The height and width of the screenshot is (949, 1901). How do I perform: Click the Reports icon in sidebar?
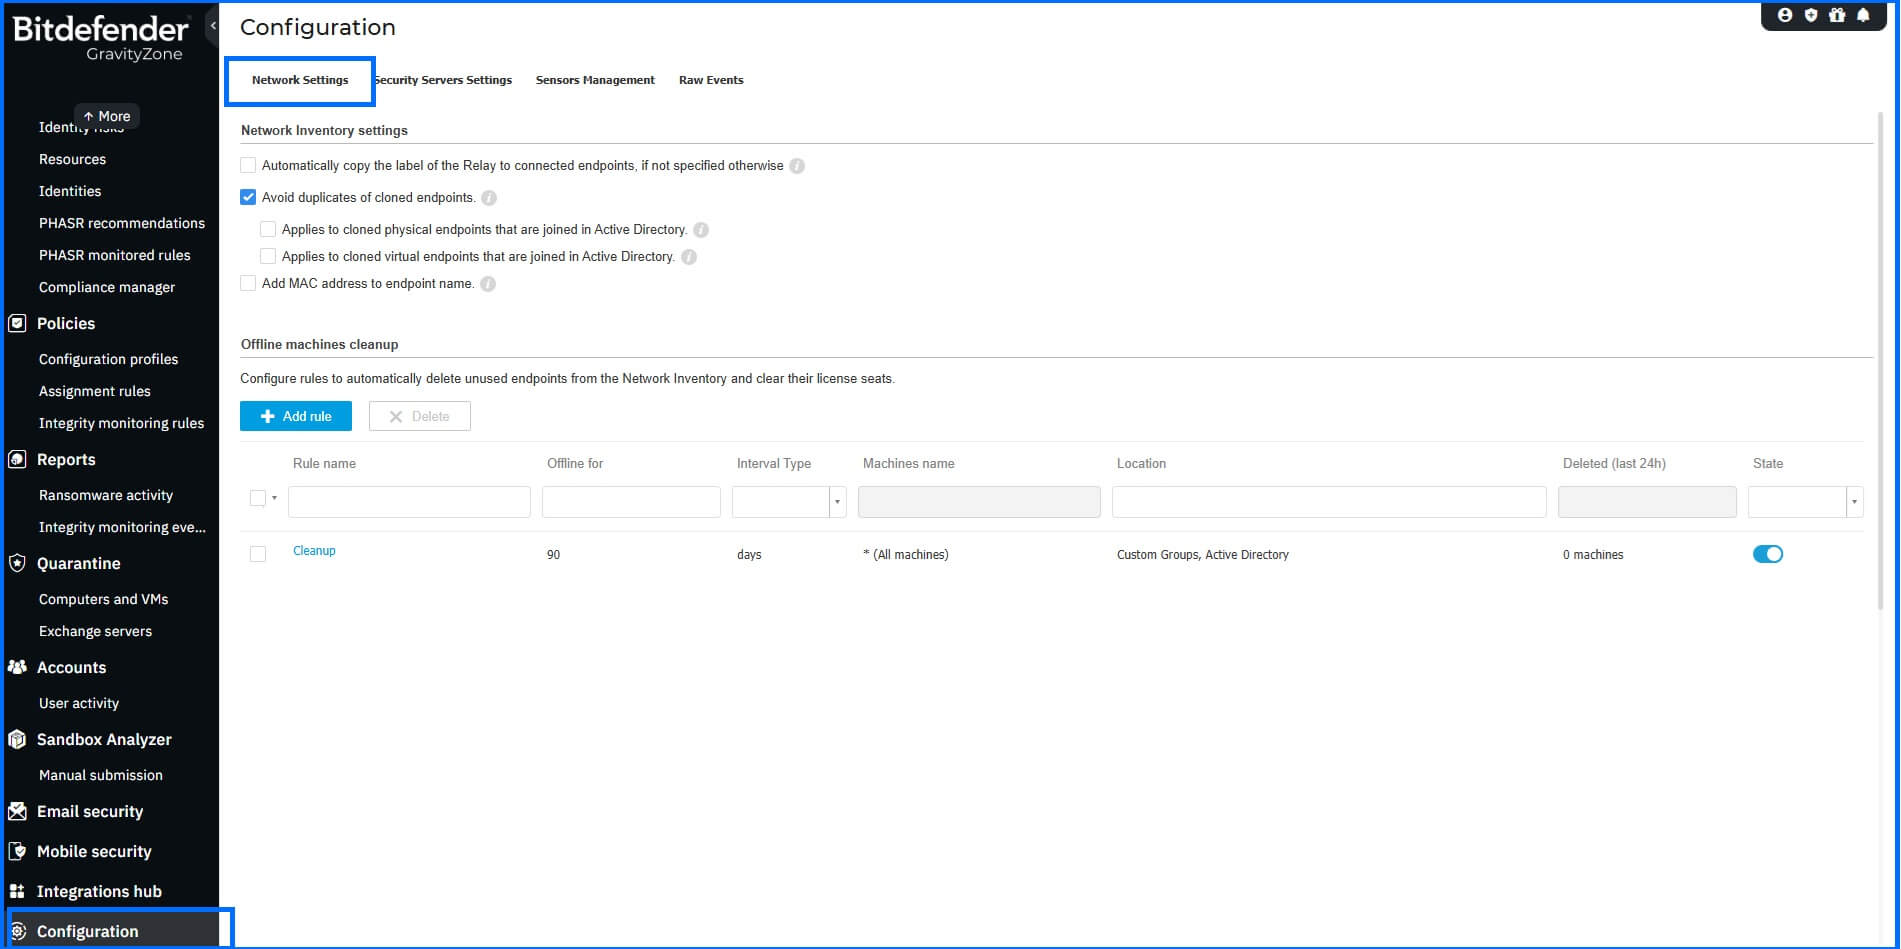coord(17,459)
